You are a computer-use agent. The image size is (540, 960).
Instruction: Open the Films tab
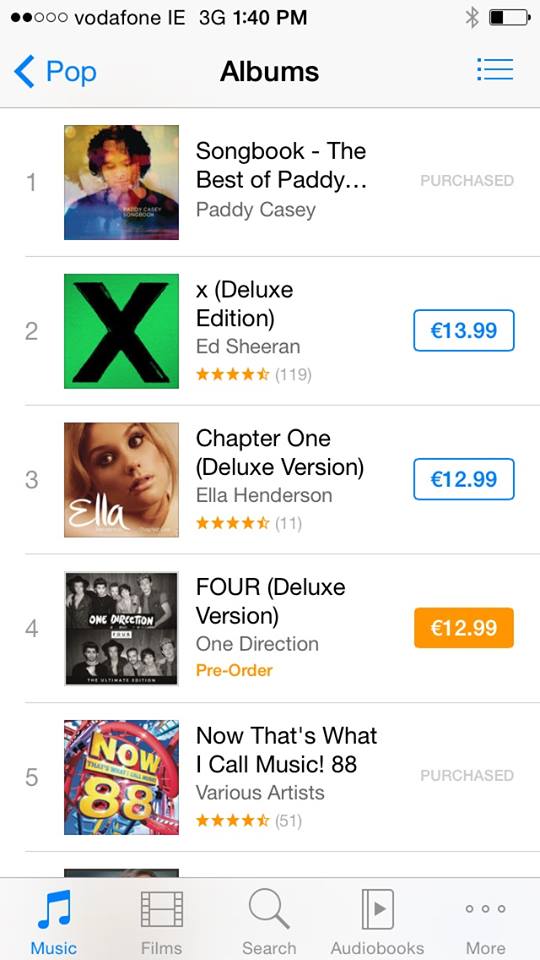(162, 922)
